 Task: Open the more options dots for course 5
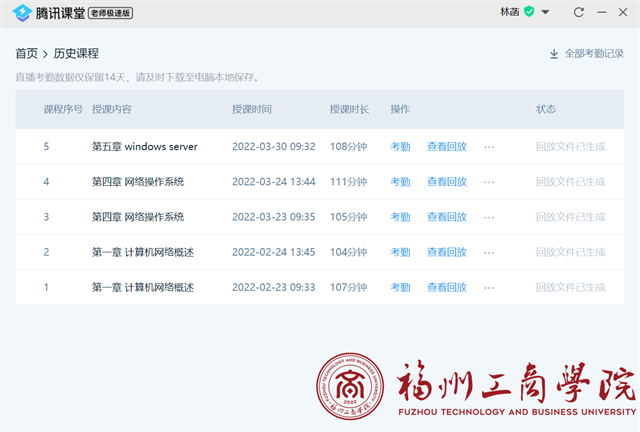point(489,147)
